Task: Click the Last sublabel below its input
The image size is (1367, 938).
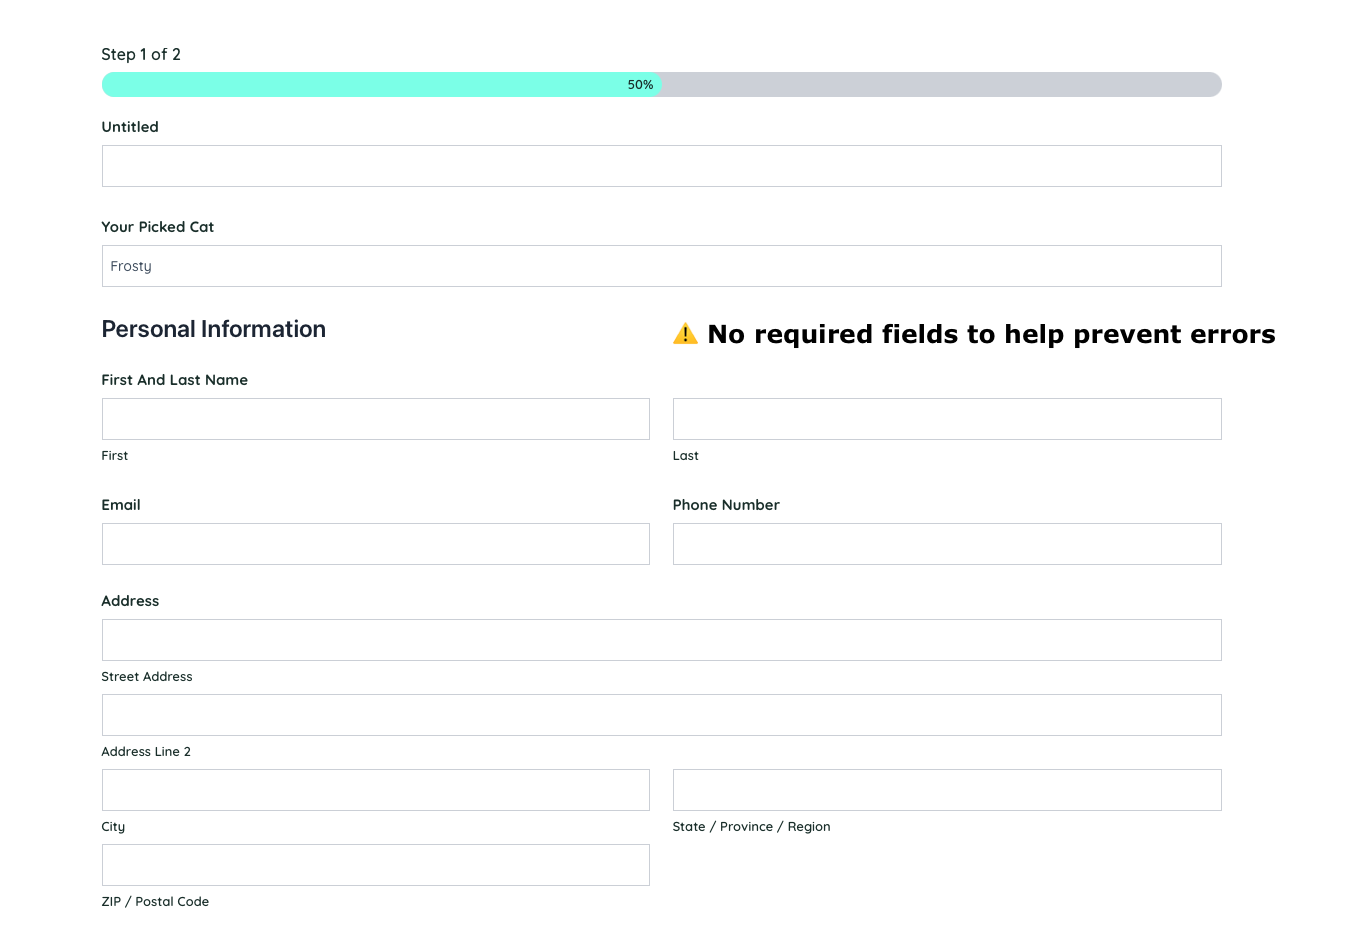Action: pyautogui.click(x=685, y=455)
